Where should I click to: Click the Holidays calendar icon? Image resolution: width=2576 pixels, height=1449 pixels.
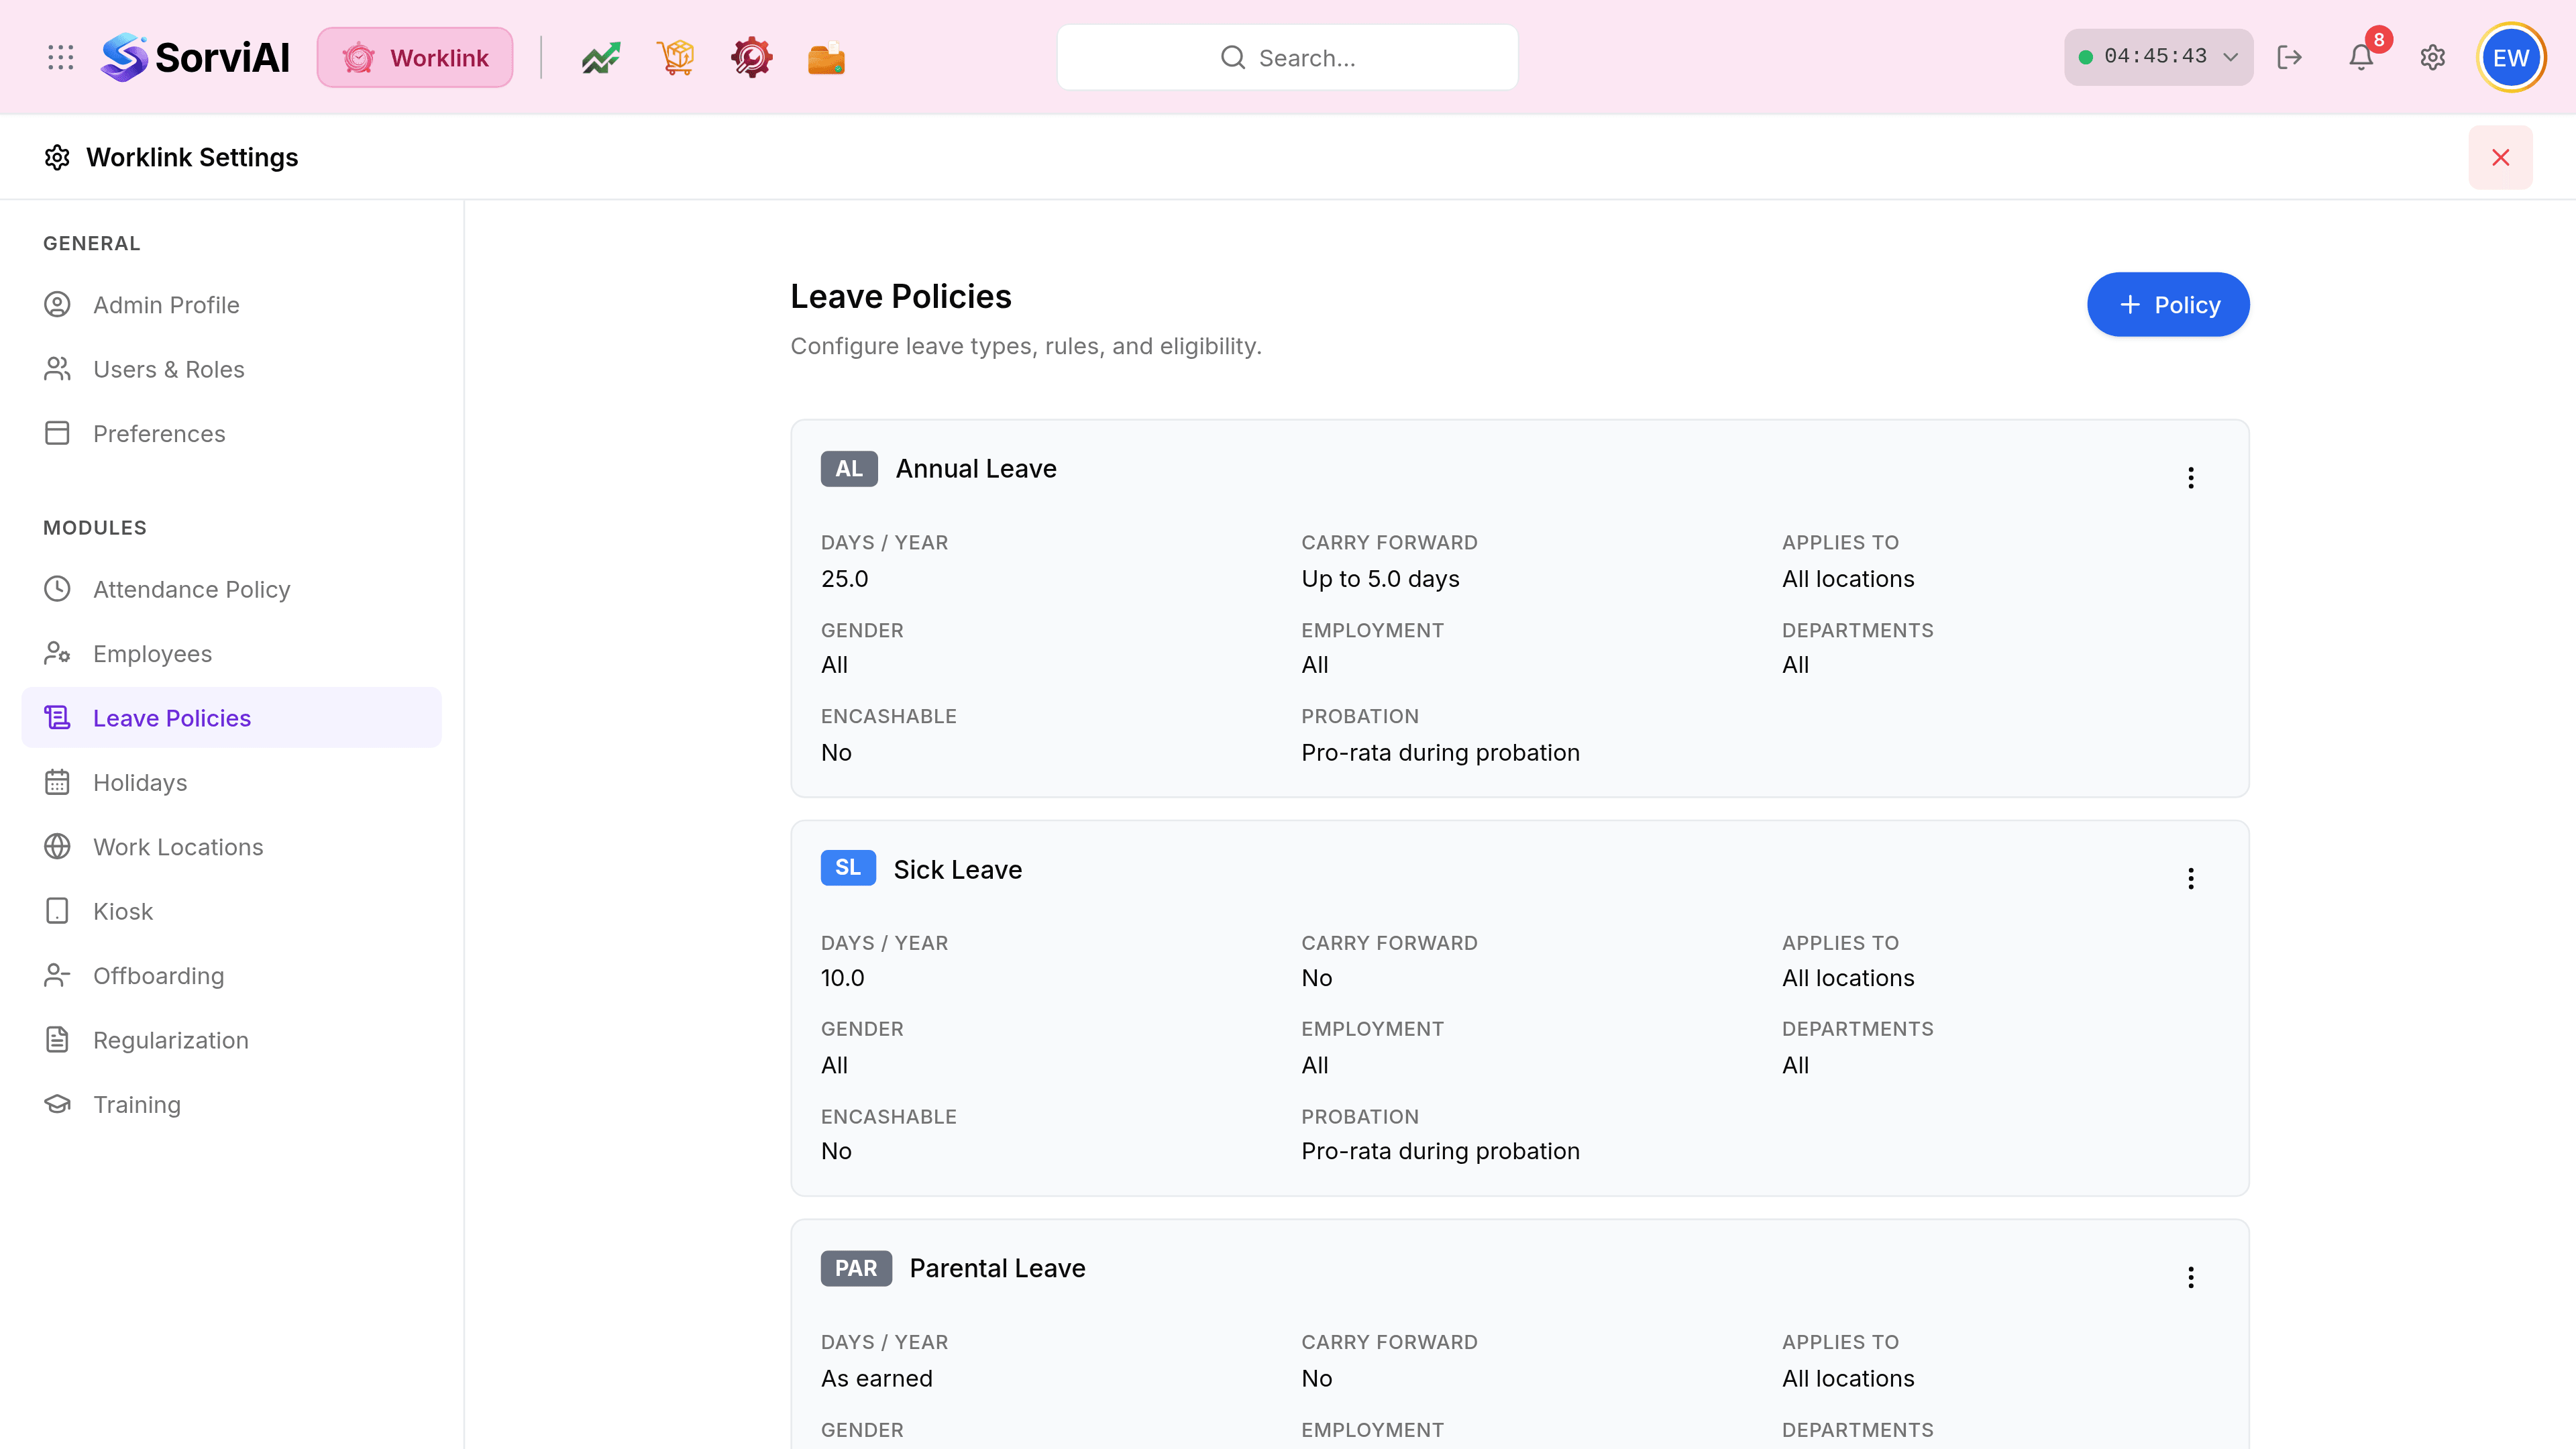57,782
